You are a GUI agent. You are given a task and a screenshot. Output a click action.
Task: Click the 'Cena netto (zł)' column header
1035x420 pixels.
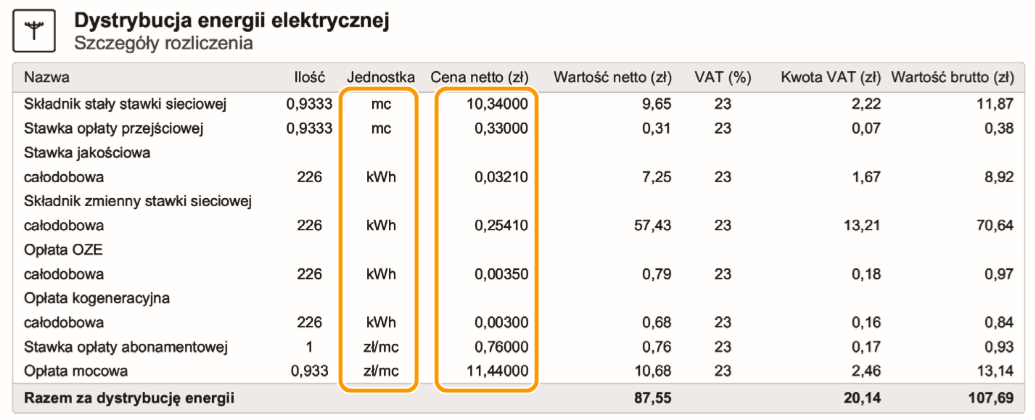pyautogui.click(x=480, y=77)
